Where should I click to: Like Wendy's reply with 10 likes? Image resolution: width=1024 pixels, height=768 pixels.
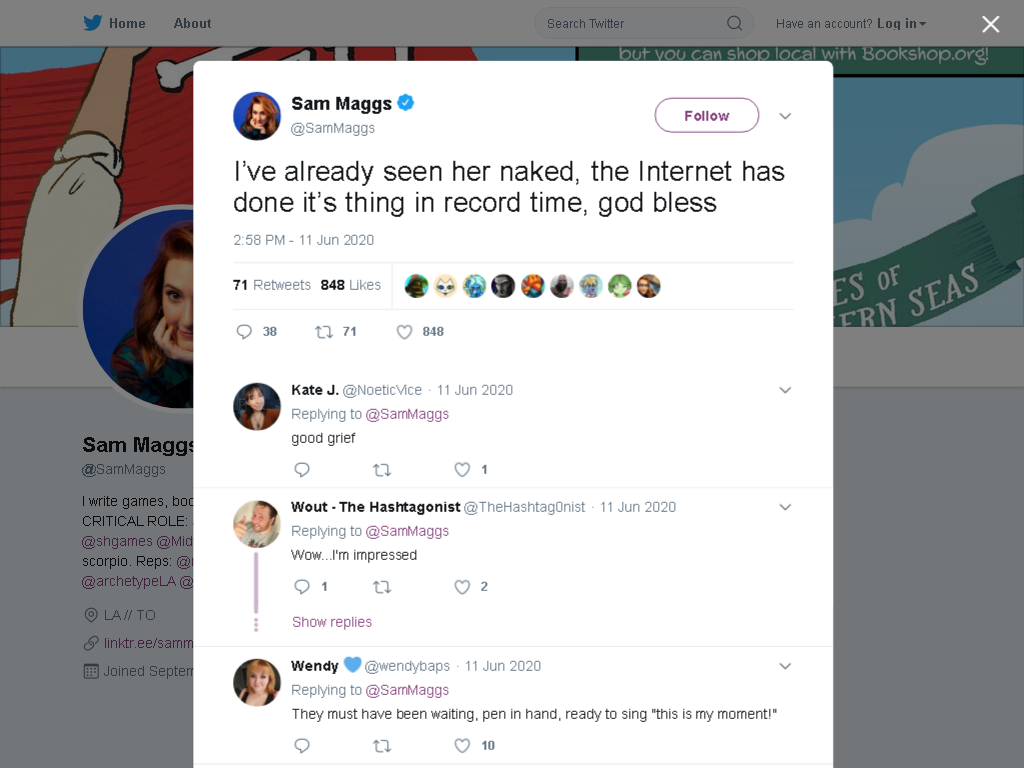462,745
